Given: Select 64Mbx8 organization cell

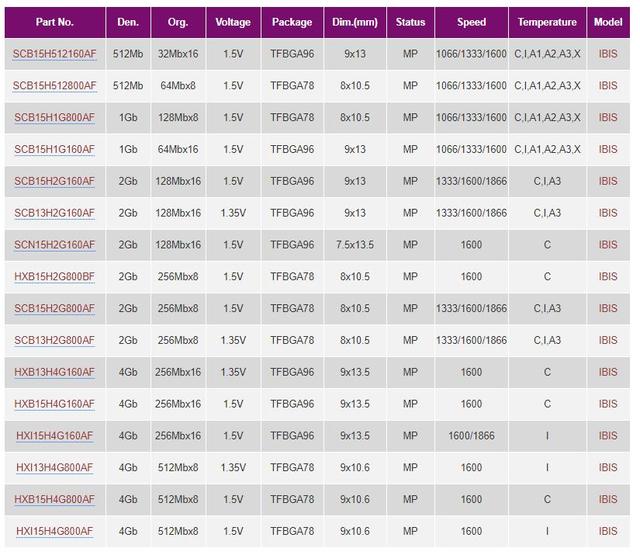Looking at the screenshot, I should click(x=178, y=86).
